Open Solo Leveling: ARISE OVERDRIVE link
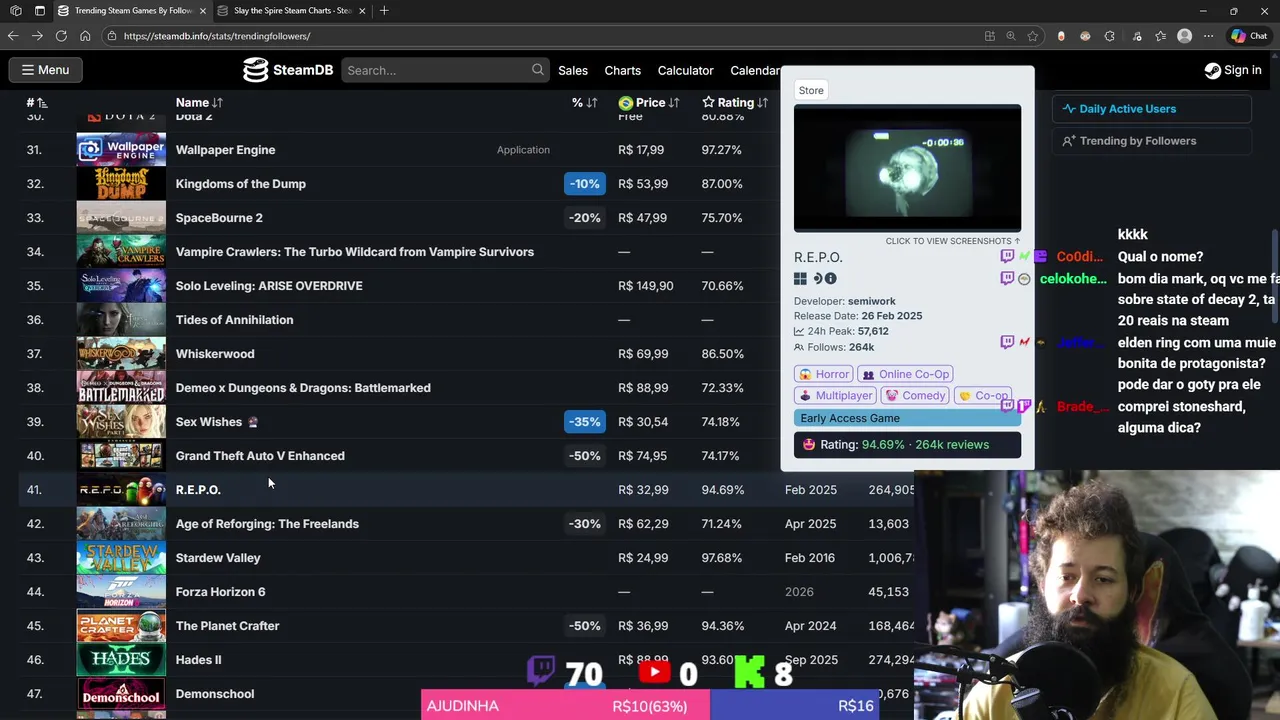Image resolution: width=1280 pixels, height=720 pixels. tap(269, 286)
